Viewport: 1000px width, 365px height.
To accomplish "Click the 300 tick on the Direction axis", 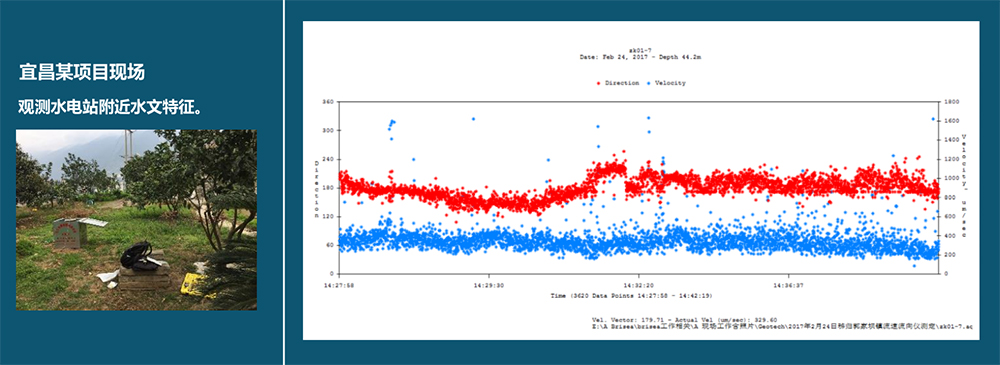I will [x=328, y=130].
